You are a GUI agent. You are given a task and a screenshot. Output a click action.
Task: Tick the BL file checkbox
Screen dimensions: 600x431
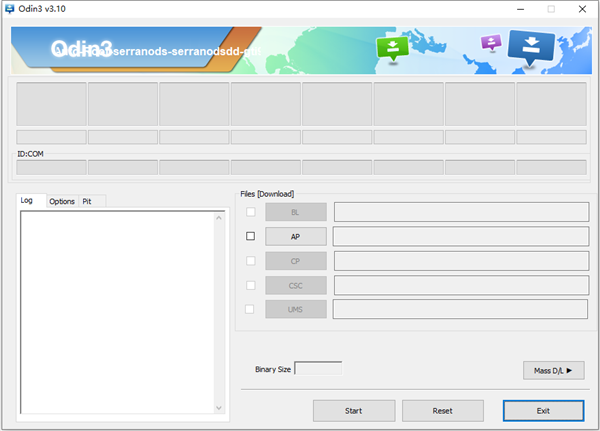(251, 212)
